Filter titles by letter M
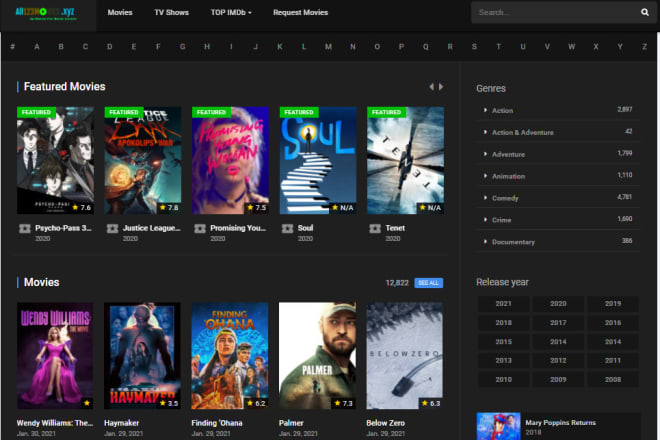 click(328, 47)
